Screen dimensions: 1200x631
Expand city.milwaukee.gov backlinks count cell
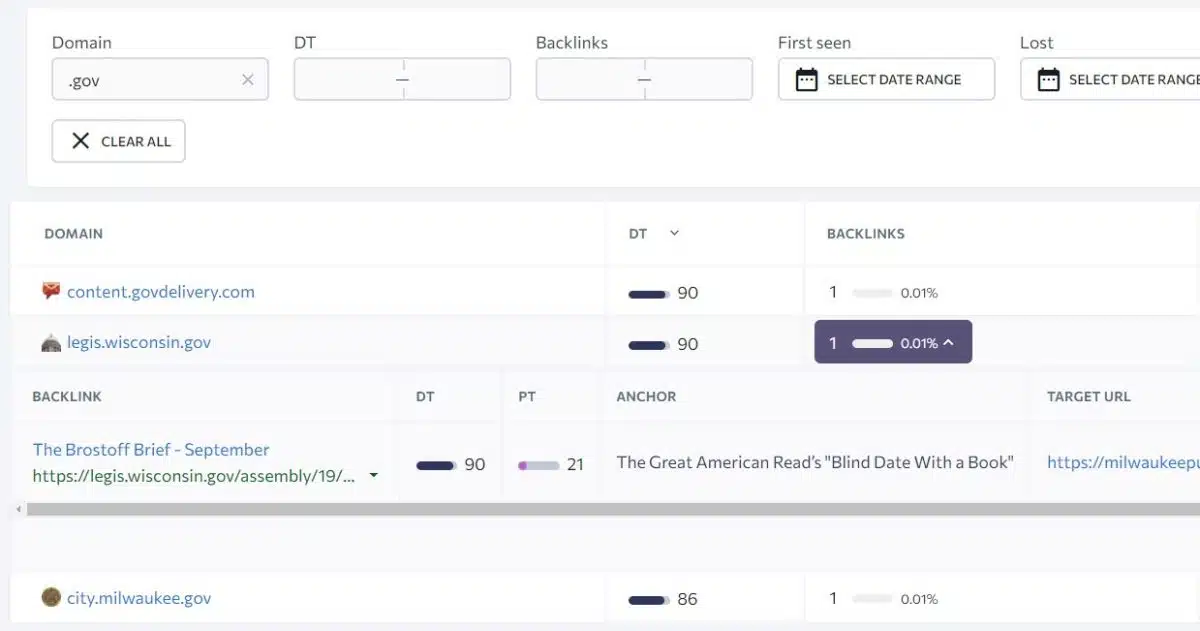[x=884, y=599]
